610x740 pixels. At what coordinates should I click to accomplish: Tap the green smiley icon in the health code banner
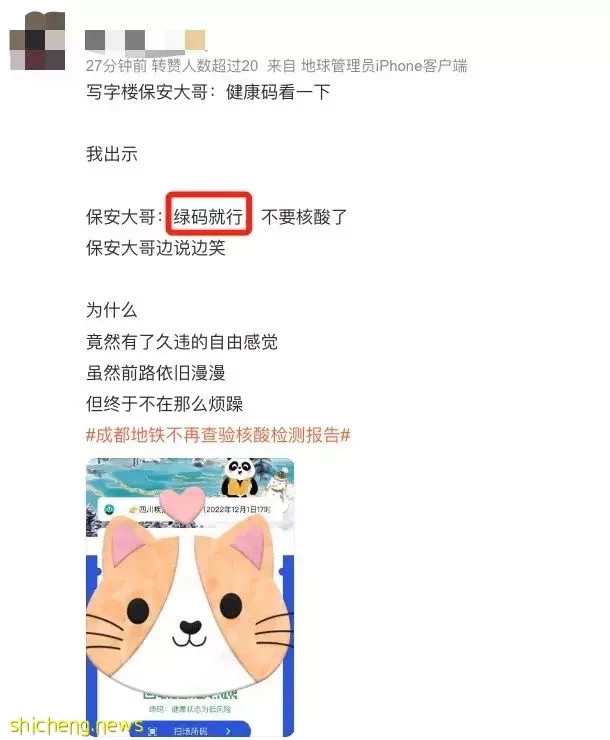(109, 509)
